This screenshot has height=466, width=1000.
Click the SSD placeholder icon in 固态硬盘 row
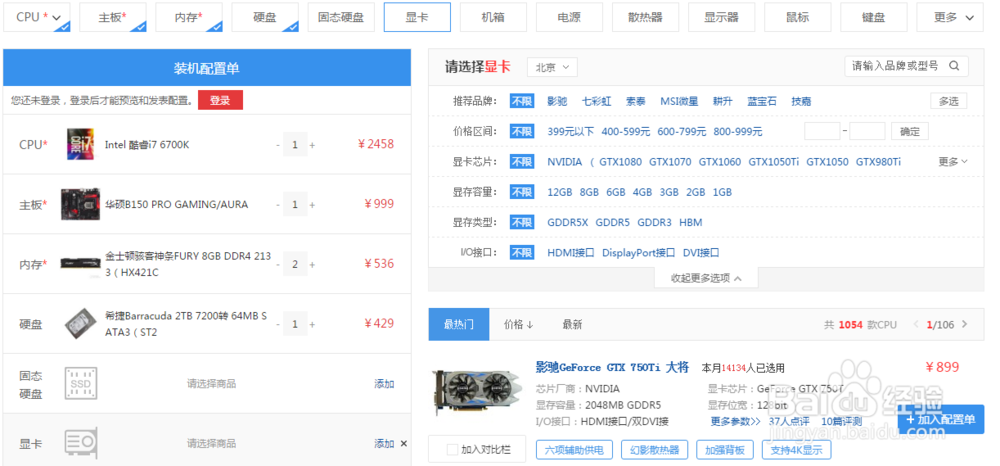[x=81, y=383]
